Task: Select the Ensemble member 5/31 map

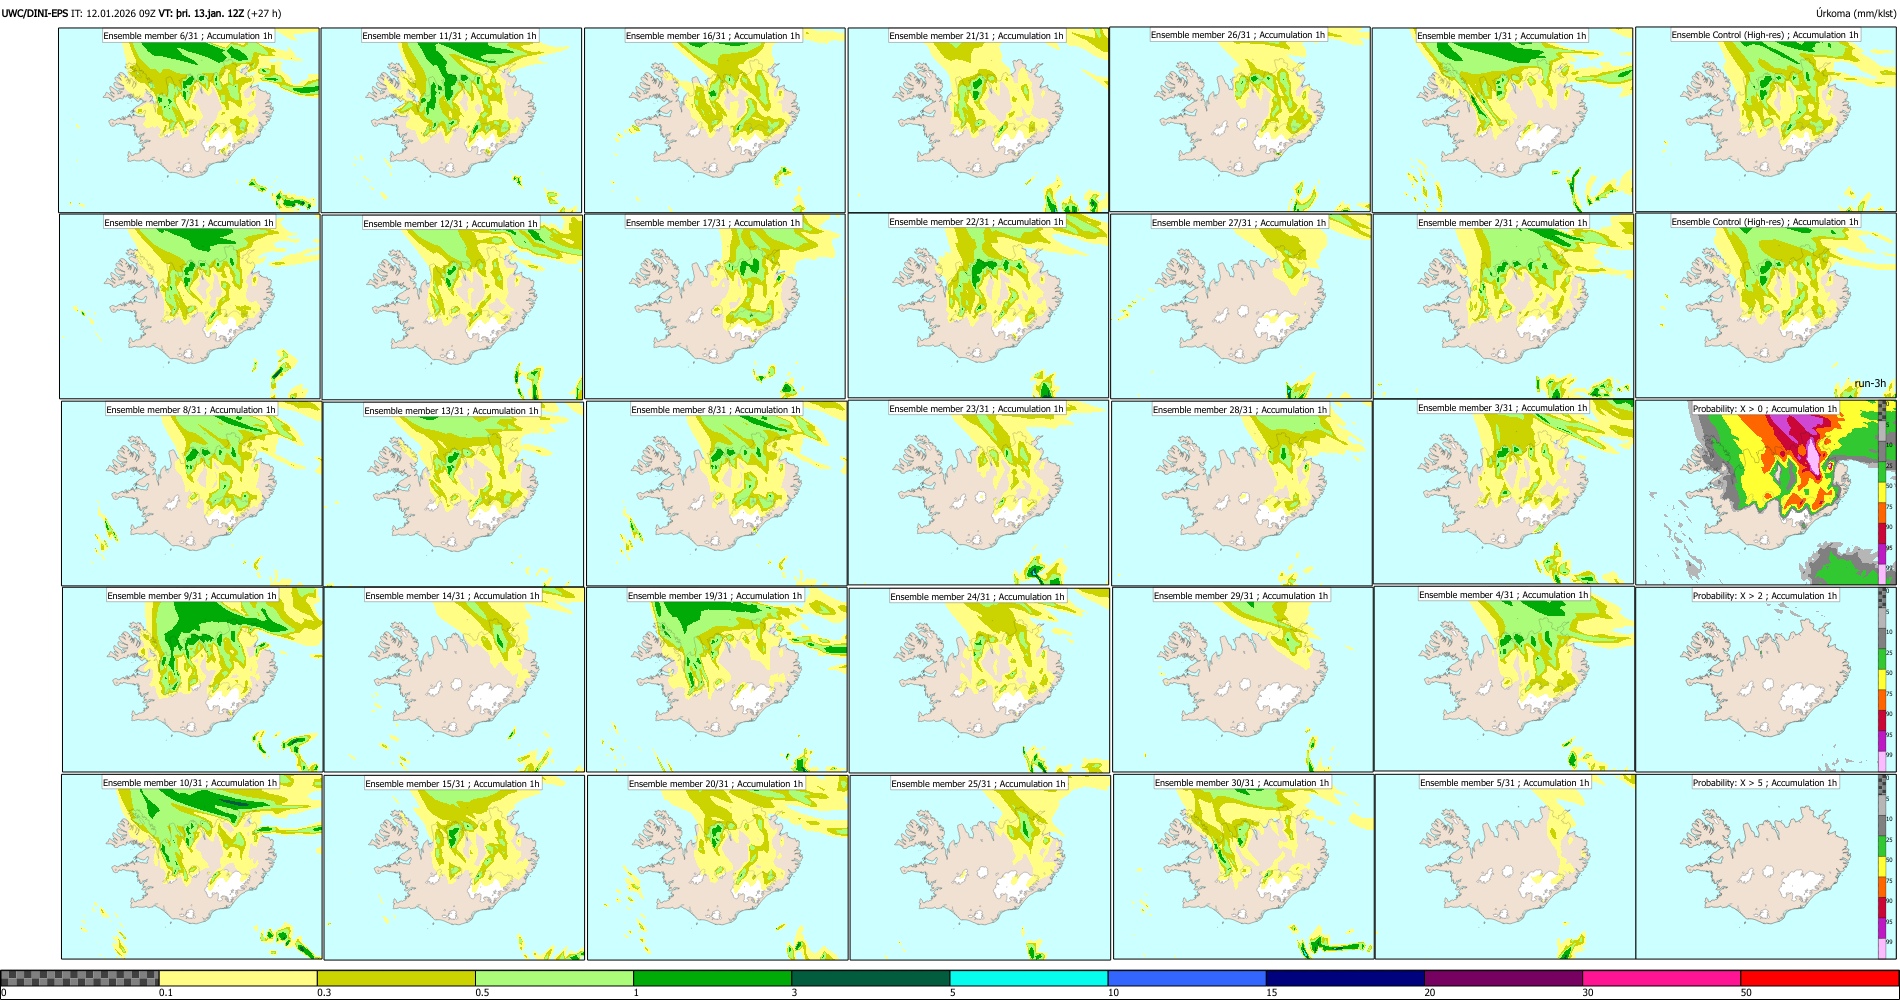Action: pos(1505,867)
